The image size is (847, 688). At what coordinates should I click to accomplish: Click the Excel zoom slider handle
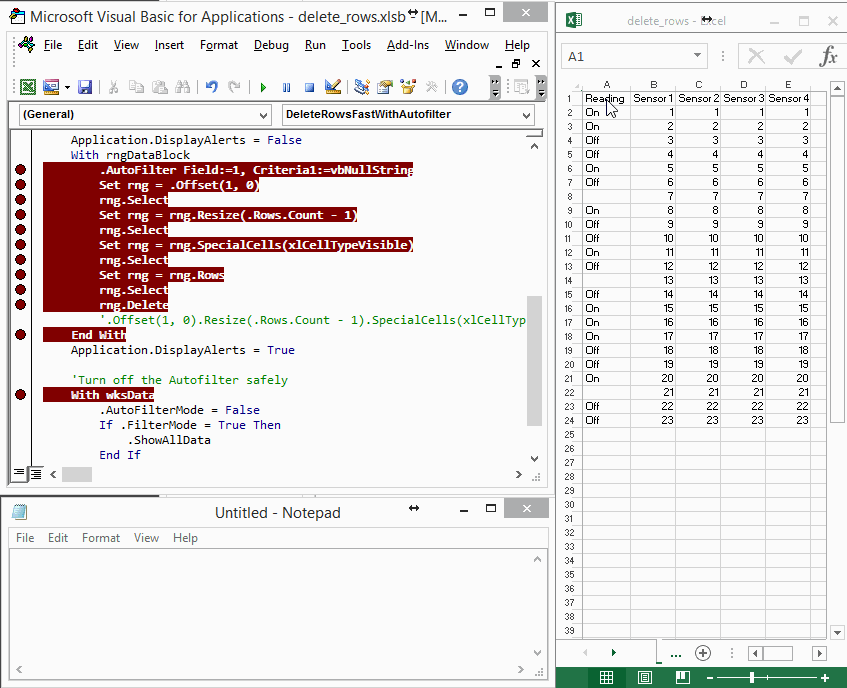click(751, 678)
